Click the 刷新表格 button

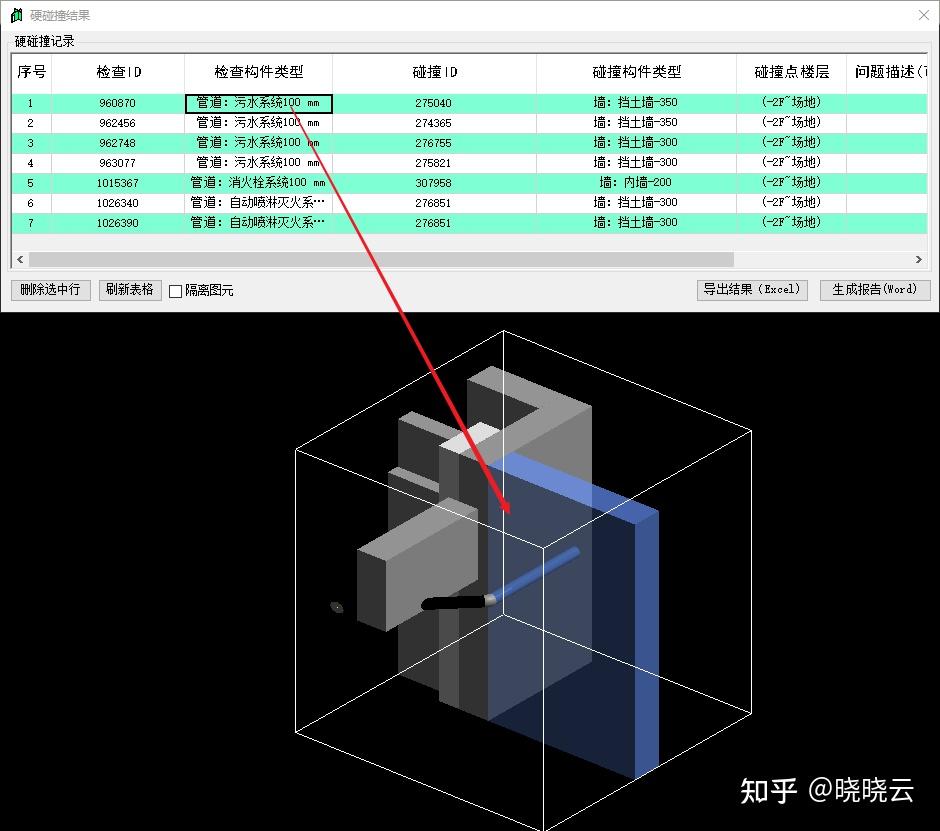[x=130, y=290]
